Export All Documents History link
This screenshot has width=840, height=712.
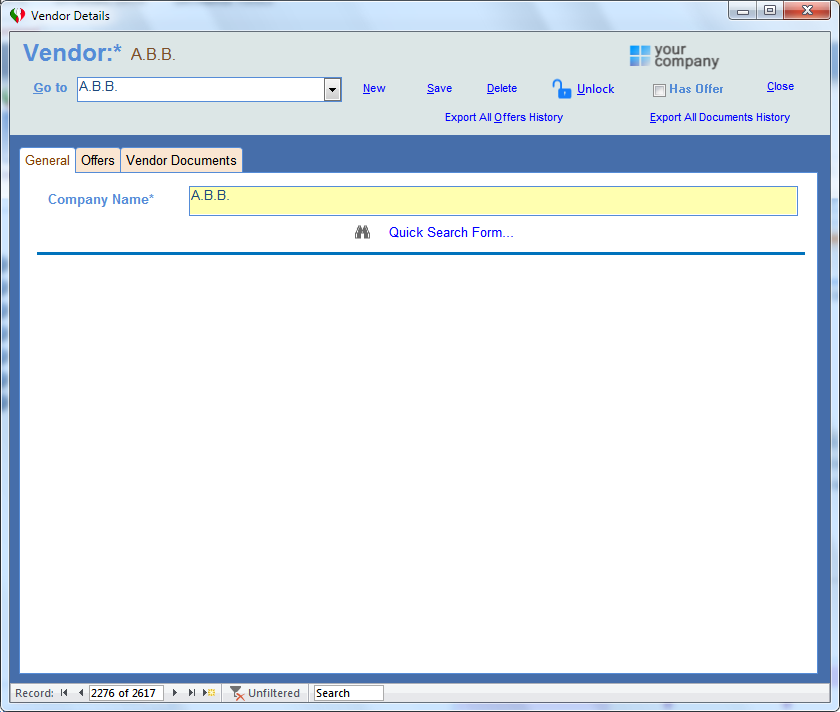point(719,117)
